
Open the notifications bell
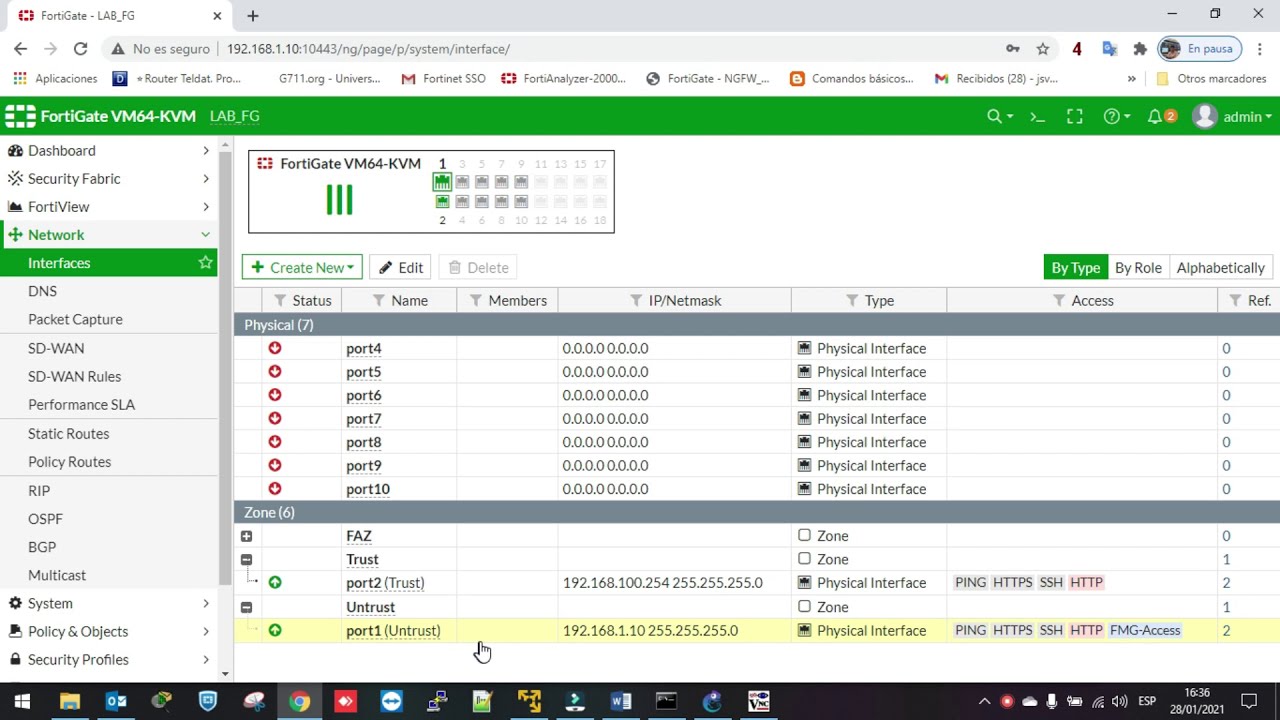(1155, 117)
